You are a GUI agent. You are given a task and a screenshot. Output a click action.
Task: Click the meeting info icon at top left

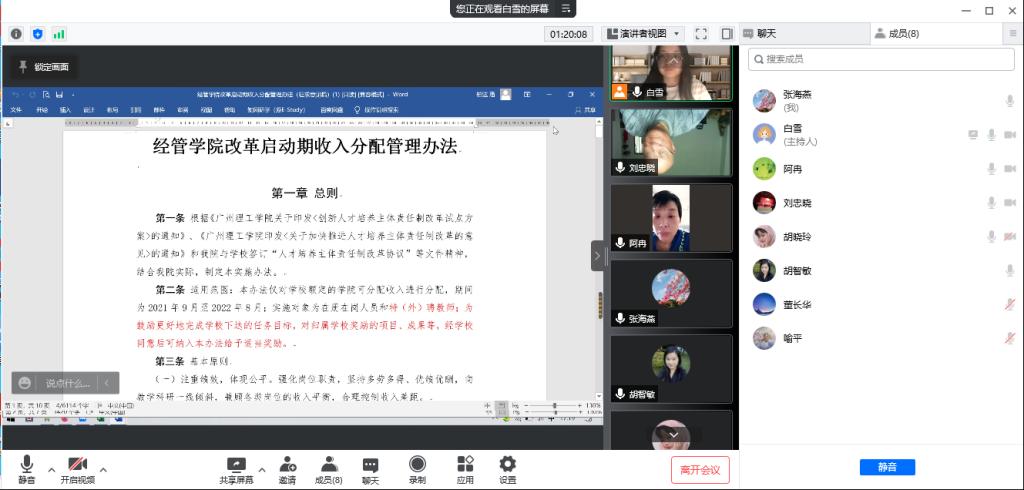coord(16,34)
